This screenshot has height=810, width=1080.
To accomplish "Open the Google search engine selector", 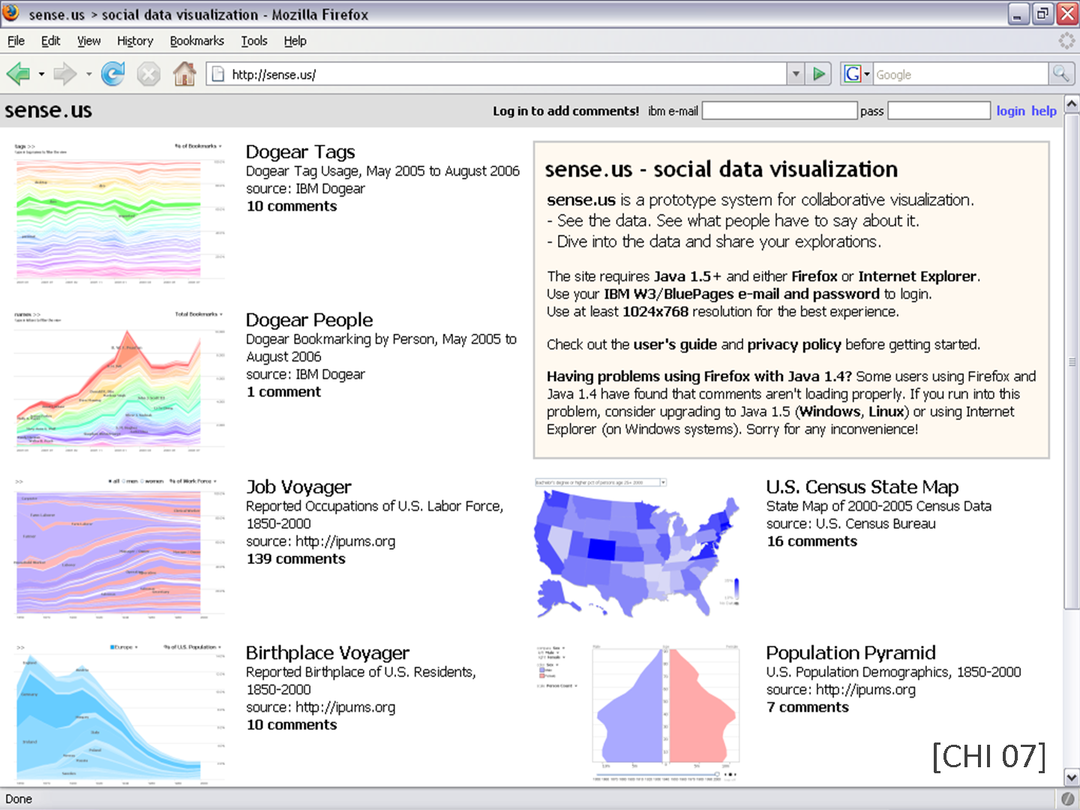I will (x=856, y=74).
